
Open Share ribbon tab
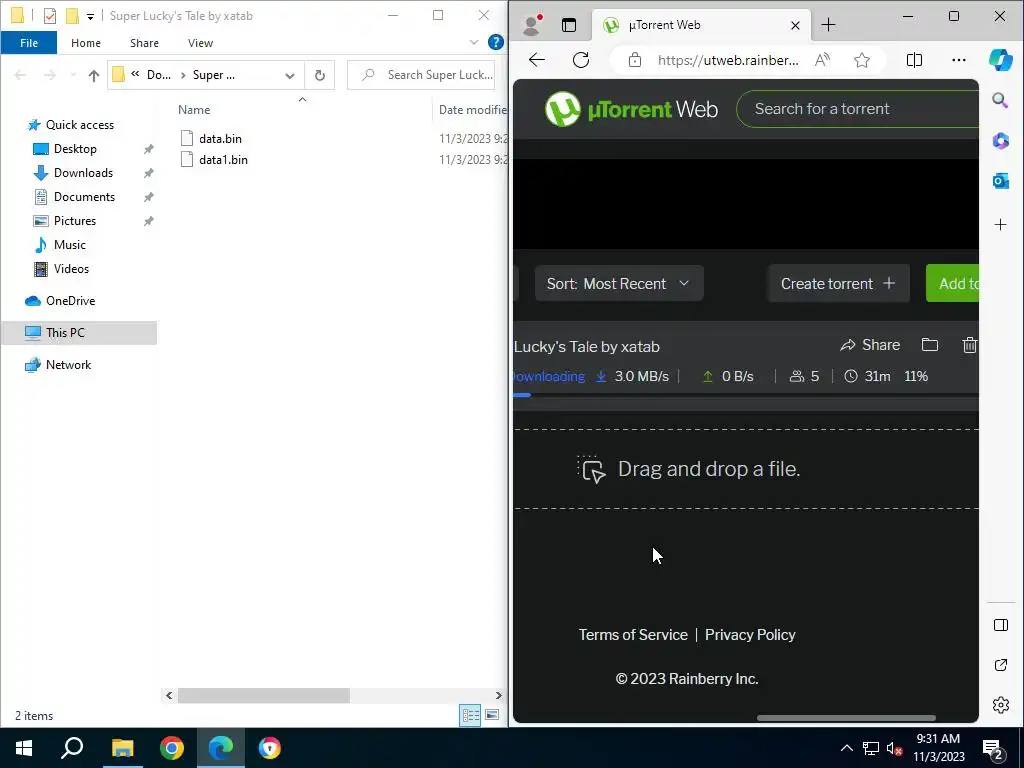pyautogui.click(x=144, y=42)
